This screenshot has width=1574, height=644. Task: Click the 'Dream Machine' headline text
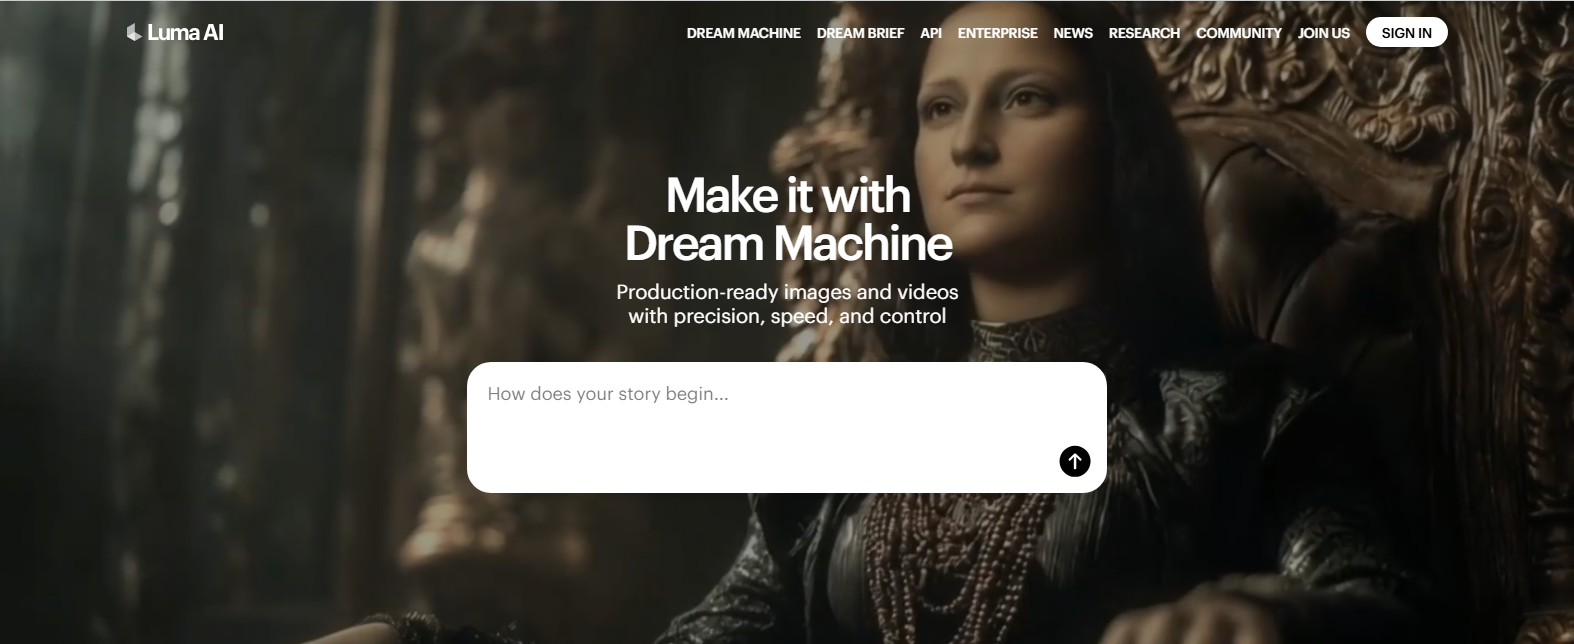tap(788, 244)
